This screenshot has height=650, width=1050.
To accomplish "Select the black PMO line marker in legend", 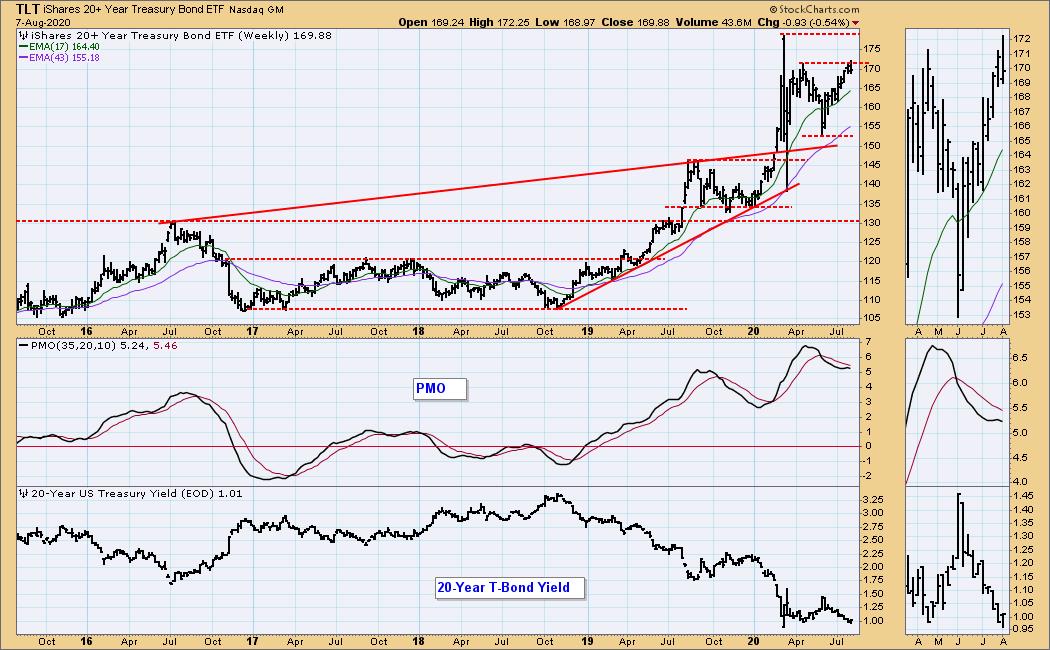I will 23,345.
